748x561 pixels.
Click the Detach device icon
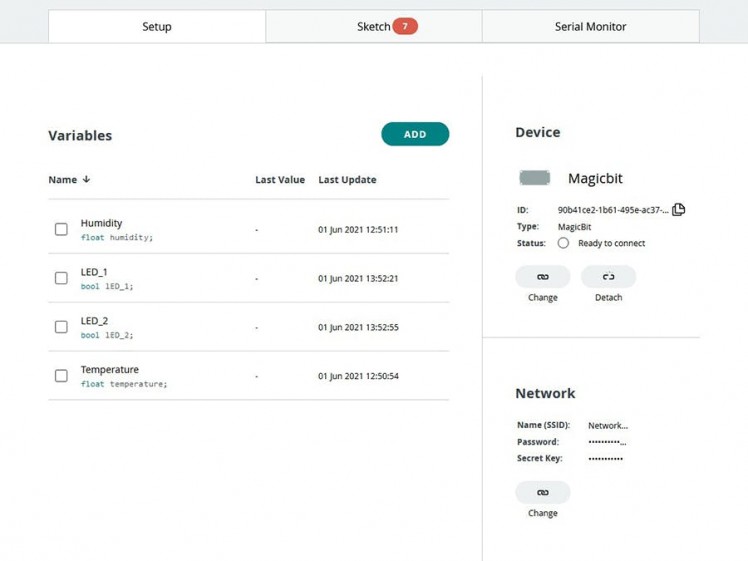(608, 277)
